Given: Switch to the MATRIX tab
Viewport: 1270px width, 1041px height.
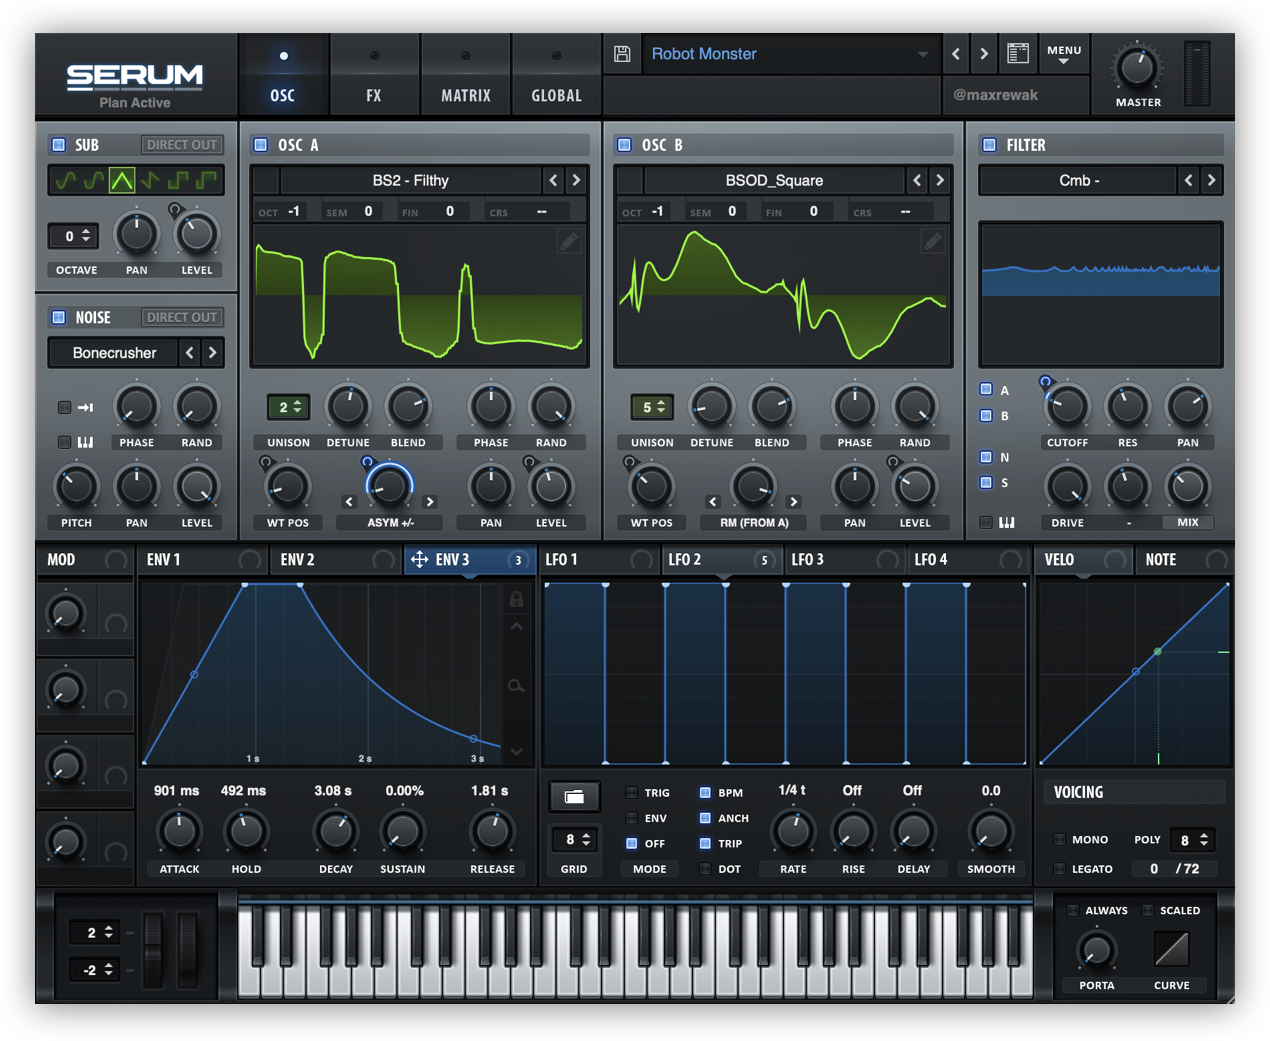Looking at the screenshot, I should tap(466, 76).
